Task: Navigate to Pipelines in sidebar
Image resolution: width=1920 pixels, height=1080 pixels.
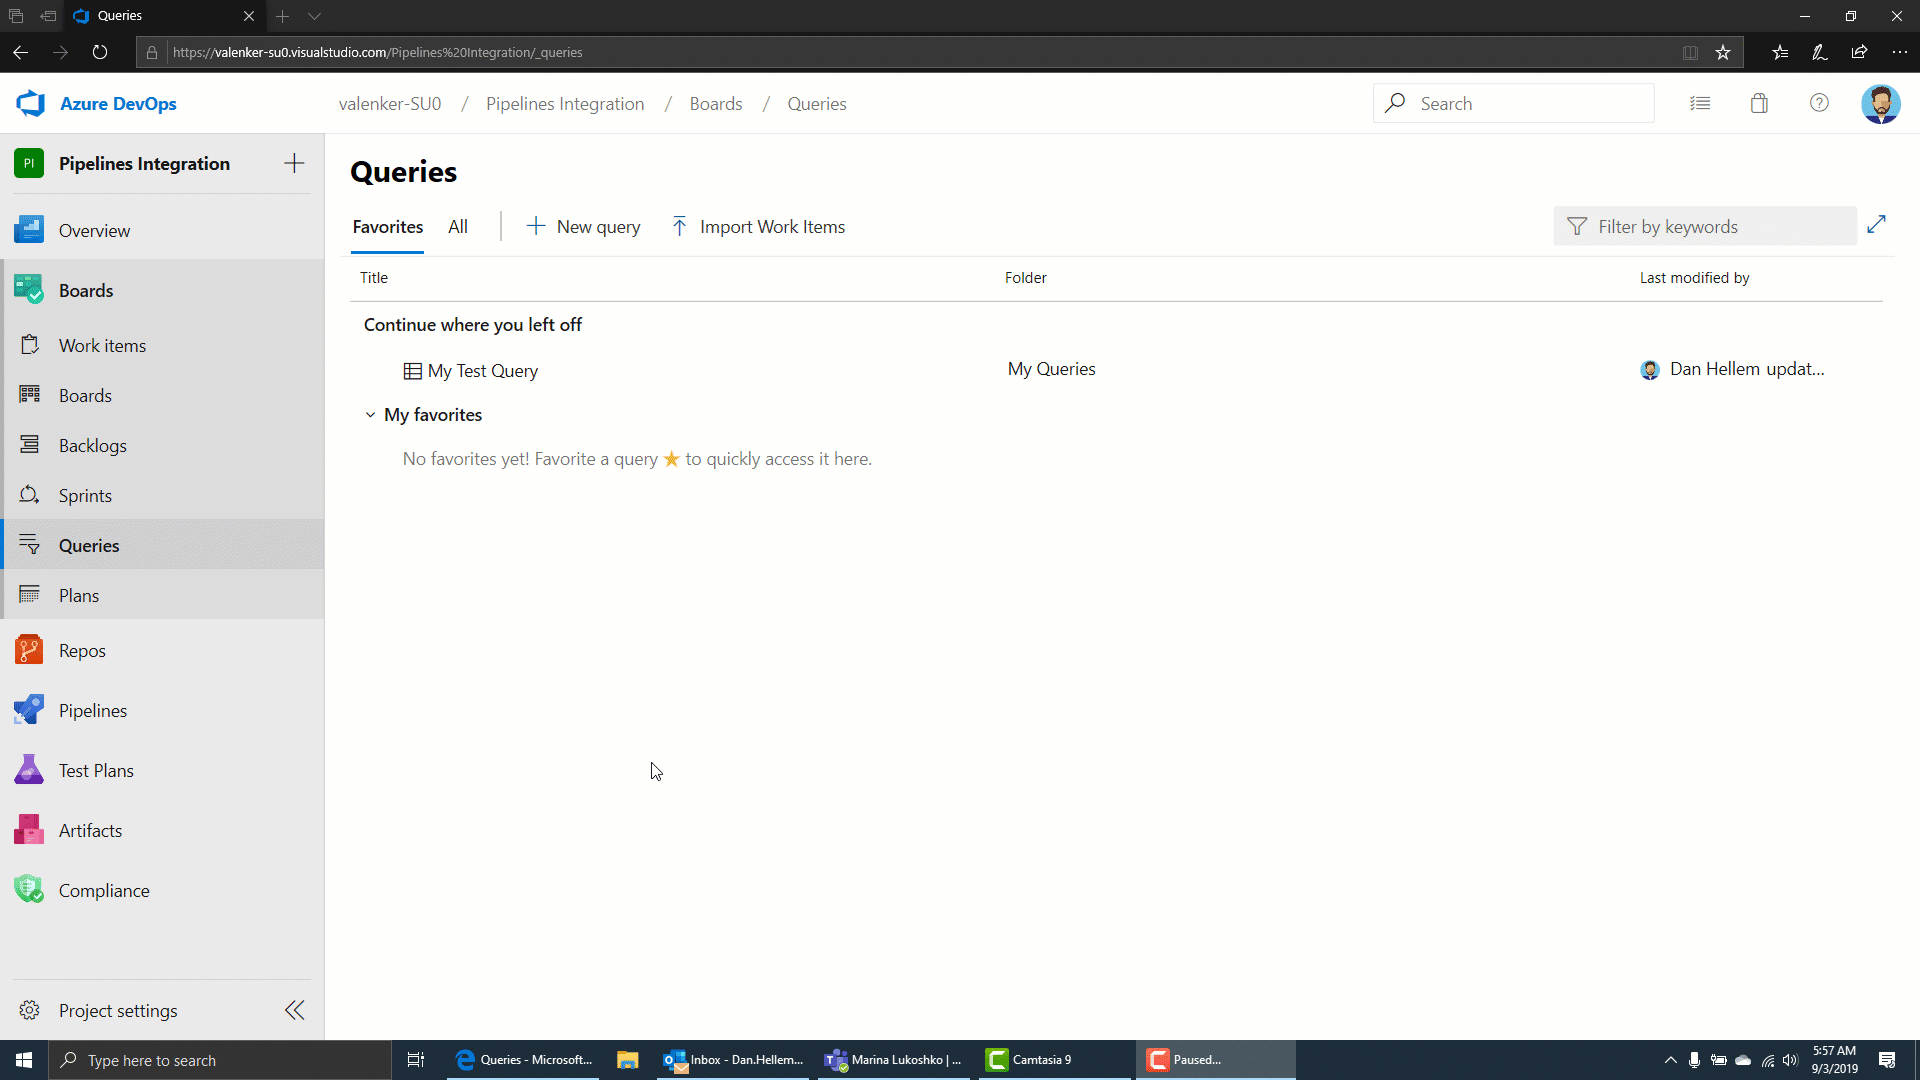Action: pyautogui.click(x=92, y=709)
